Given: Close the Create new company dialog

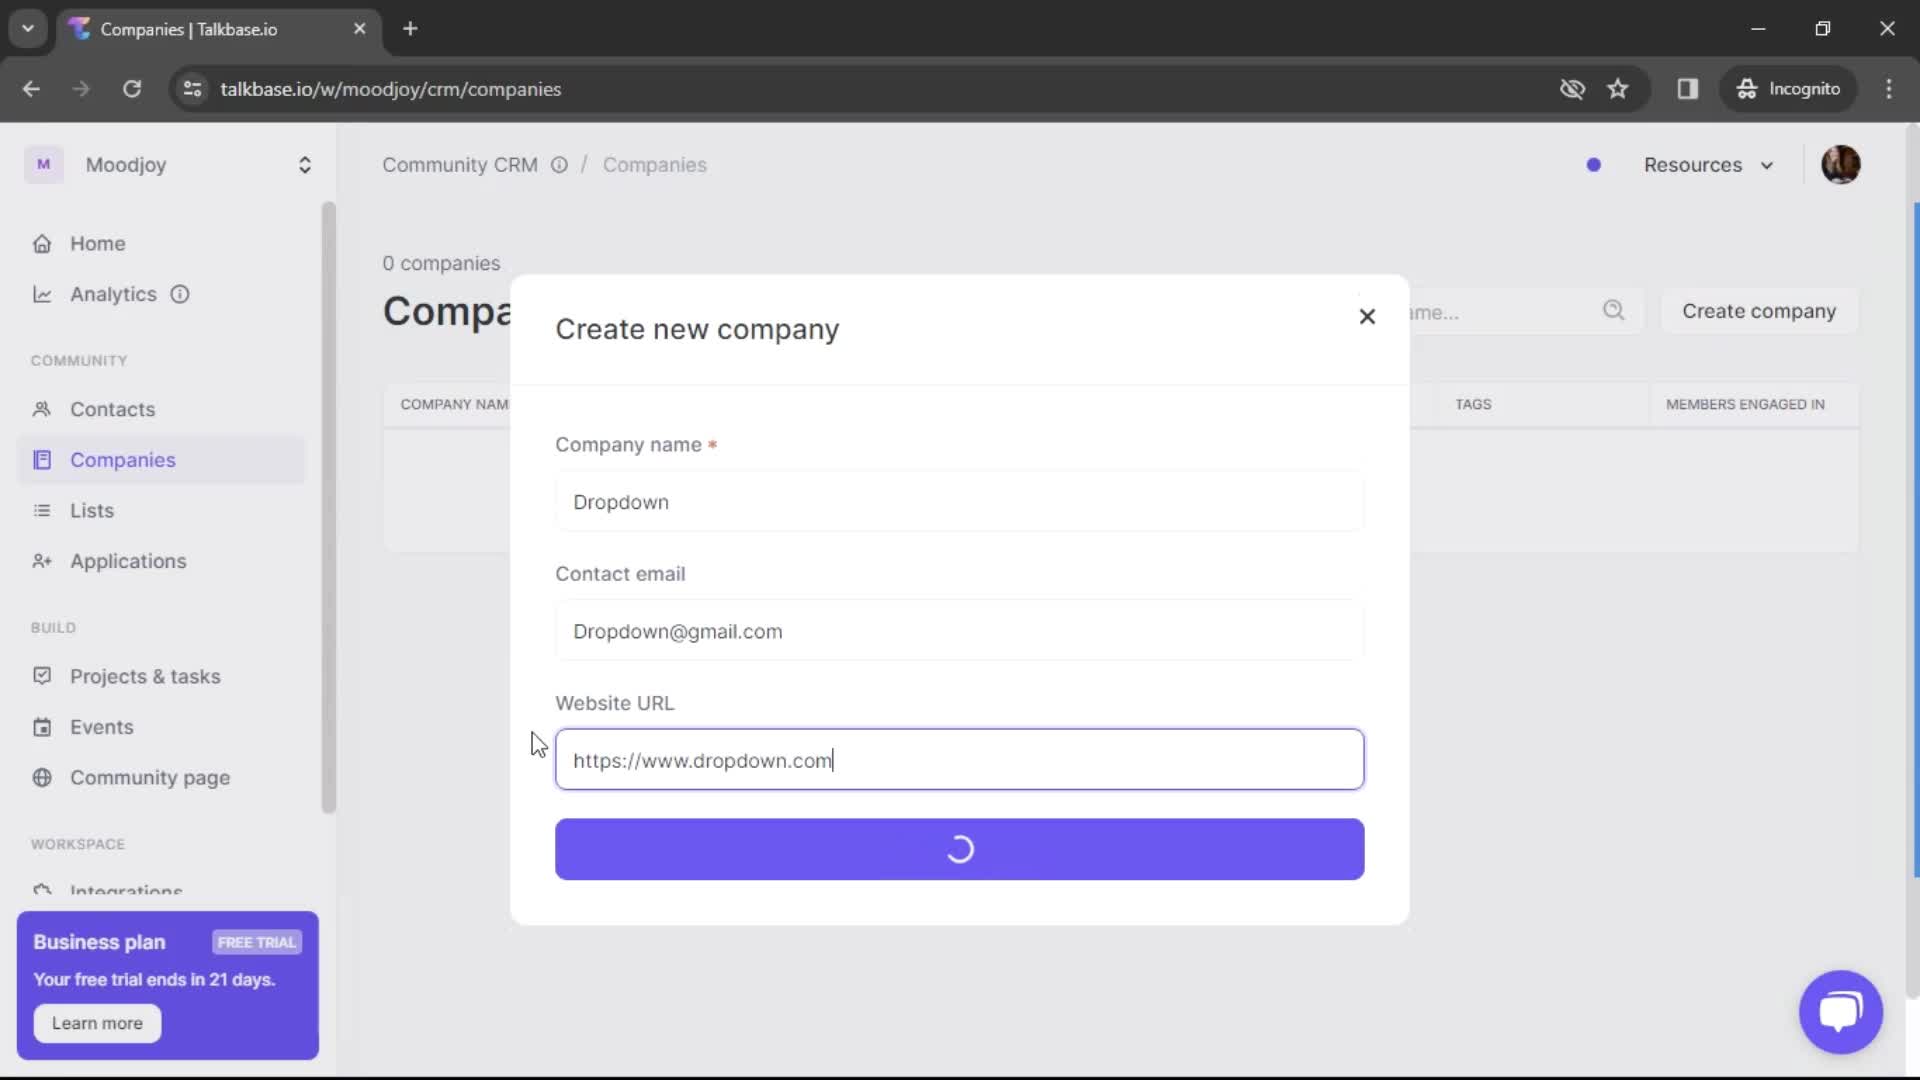Looking at the screenshot, I should [x=1367, y=316].
